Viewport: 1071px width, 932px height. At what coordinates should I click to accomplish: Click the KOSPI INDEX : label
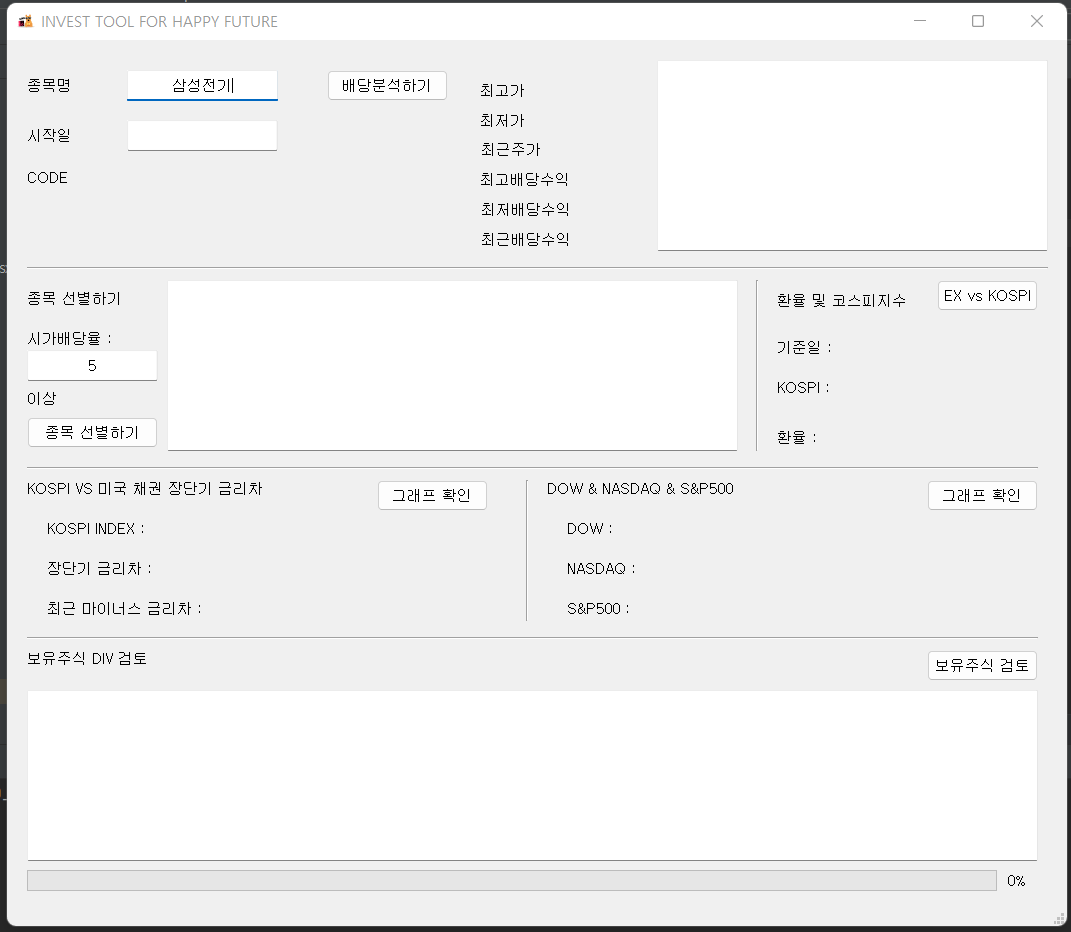96,529
